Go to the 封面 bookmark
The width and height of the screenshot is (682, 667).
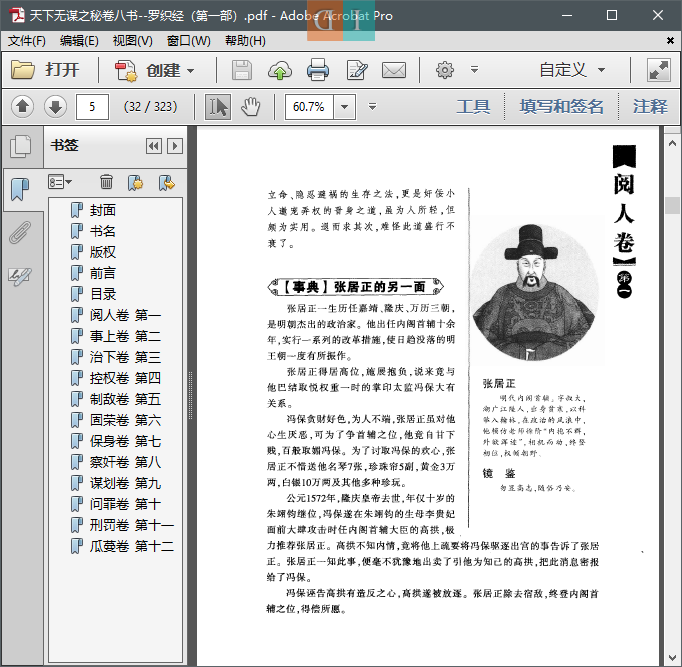(x=103, y=210)
